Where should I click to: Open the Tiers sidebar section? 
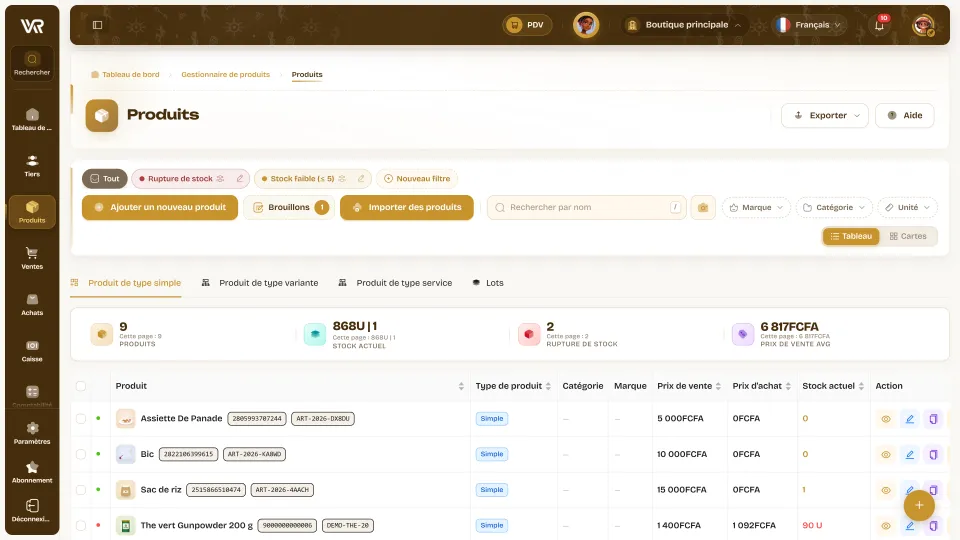(x=32, y=166)
